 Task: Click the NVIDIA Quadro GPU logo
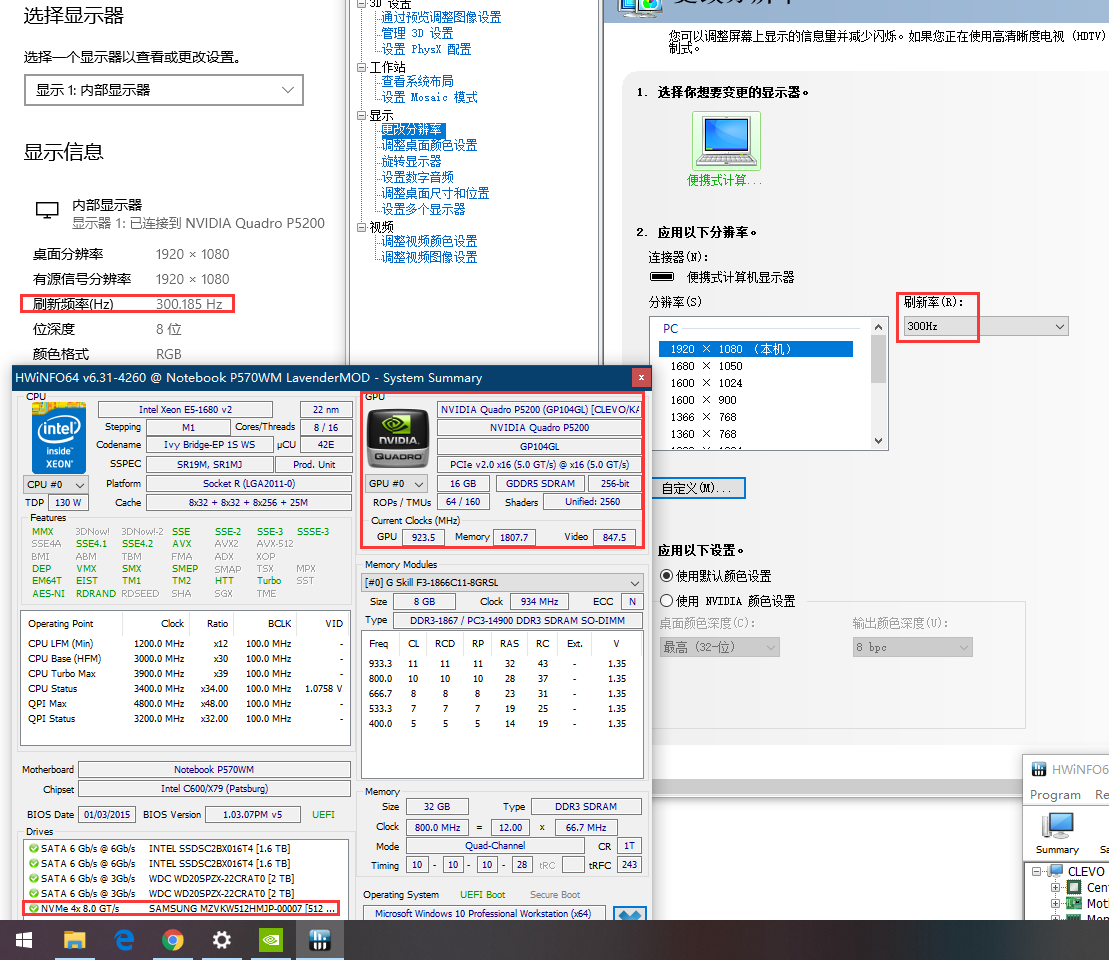pyautogui.click(x=397, y=439)
